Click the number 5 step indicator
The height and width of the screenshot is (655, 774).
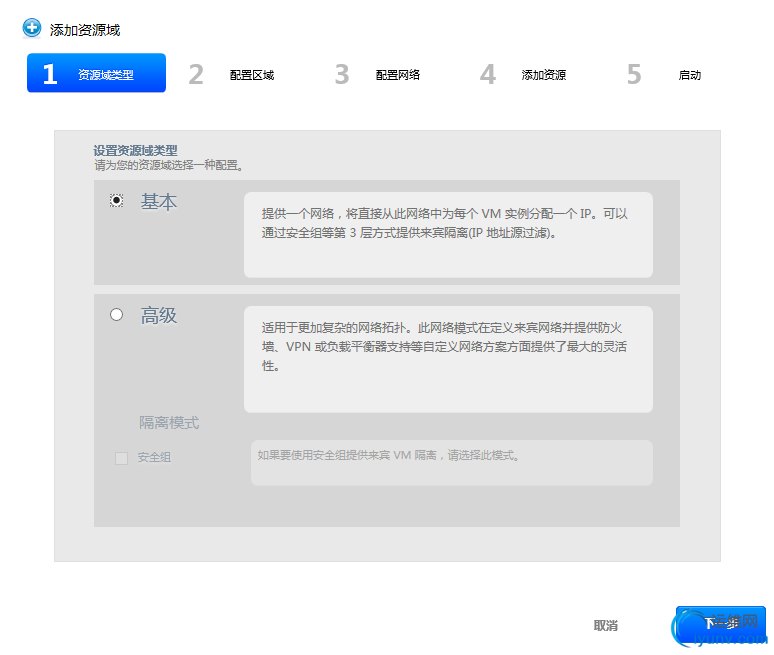click(634, 75)
